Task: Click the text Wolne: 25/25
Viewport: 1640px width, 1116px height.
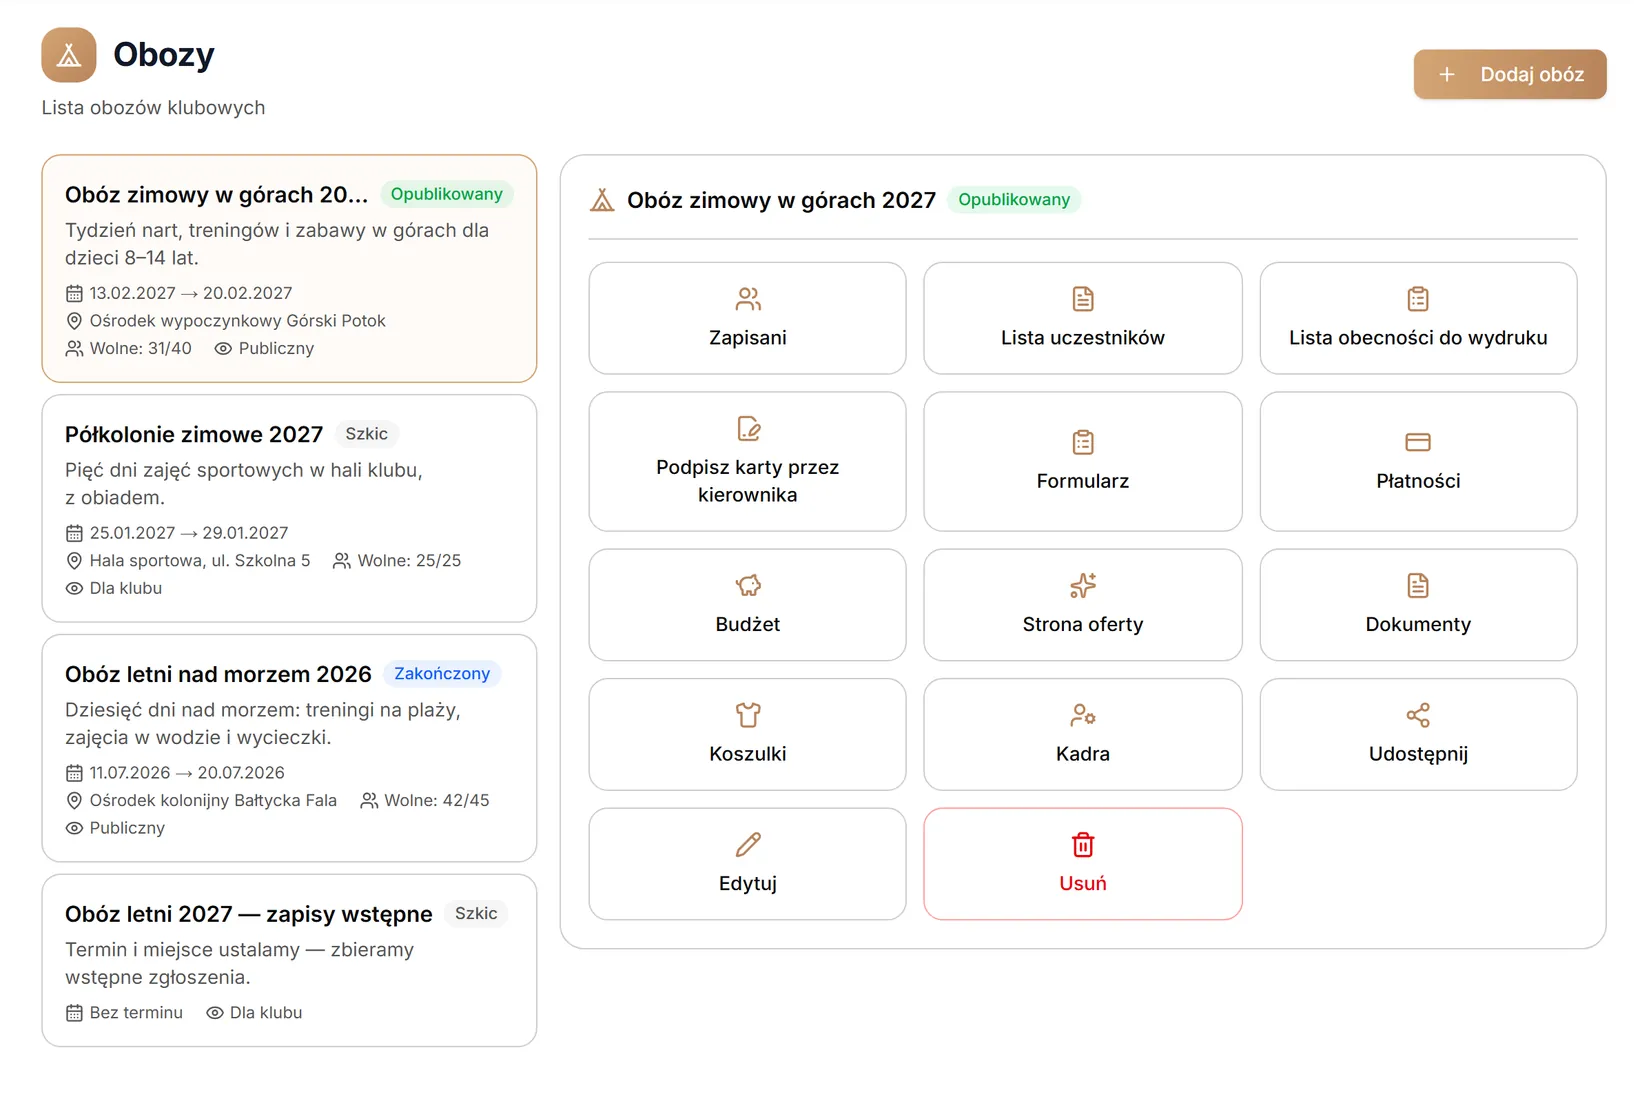Action: [x=409, y=561]
